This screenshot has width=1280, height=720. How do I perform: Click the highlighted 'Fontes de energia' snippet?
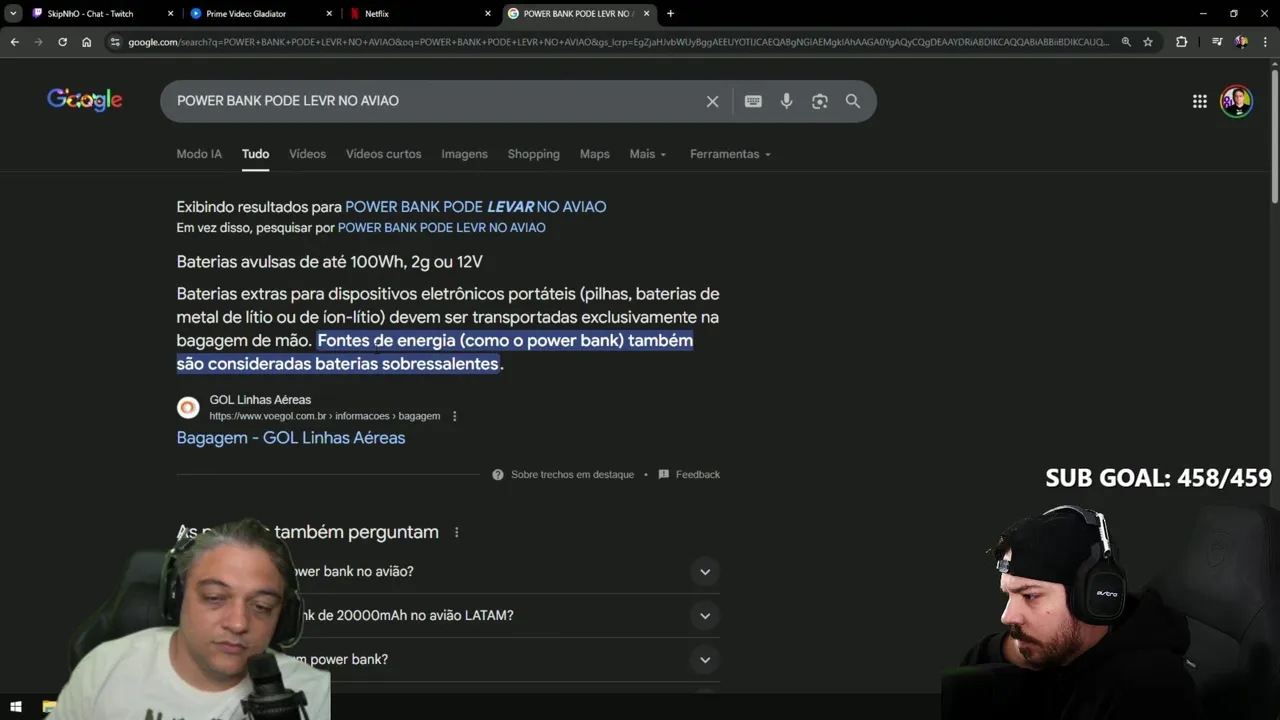coord(435,352)
